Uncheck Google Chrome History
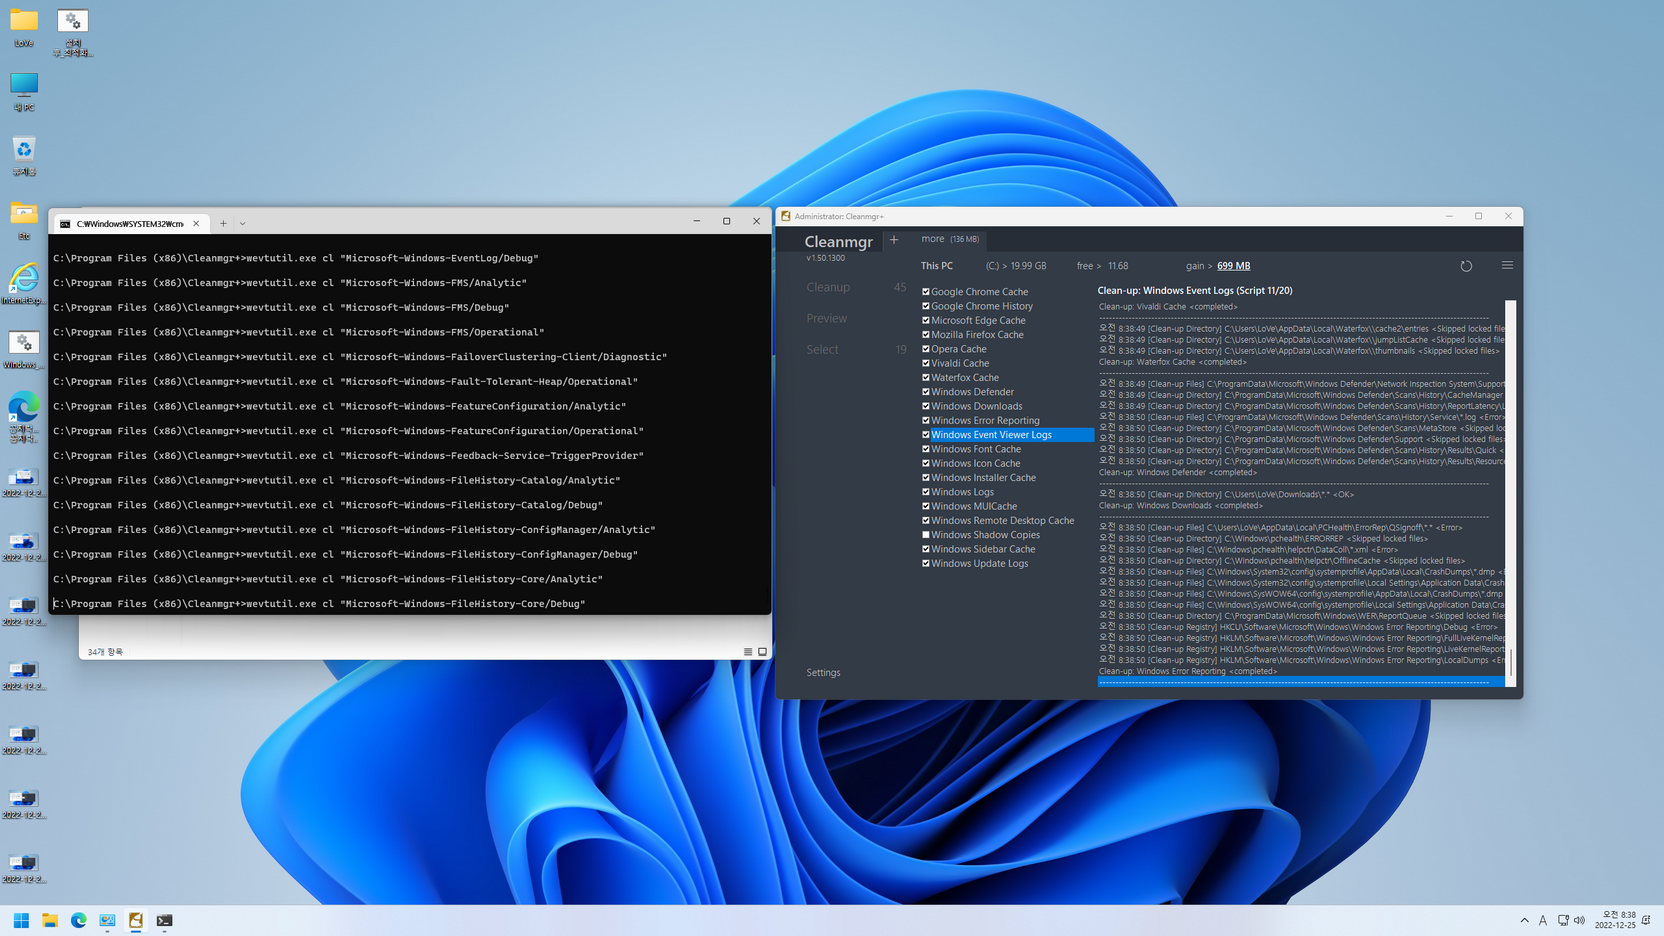1664x936 pixels. (x=926, y=306)
